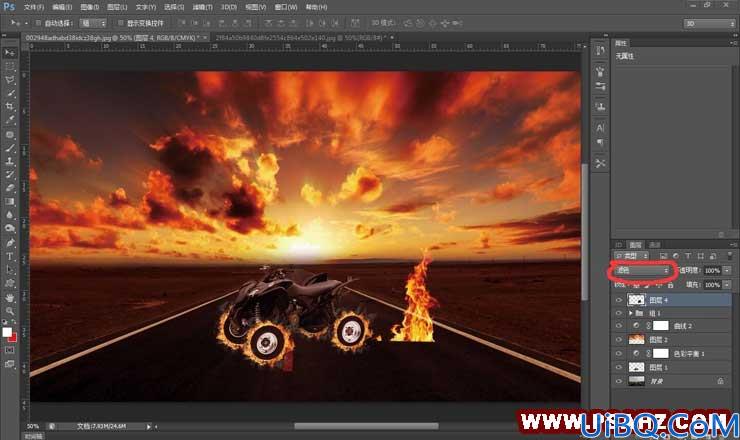
Task: Hide the 背景 layer visibility eye
Action: pos(619,381)
